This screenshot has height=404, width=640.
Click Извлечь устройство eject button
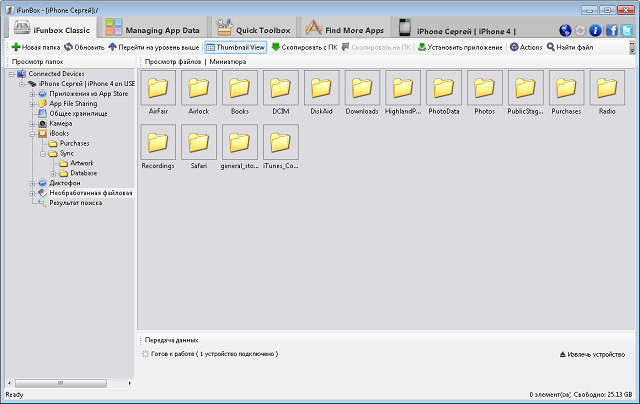pos(592,355)
